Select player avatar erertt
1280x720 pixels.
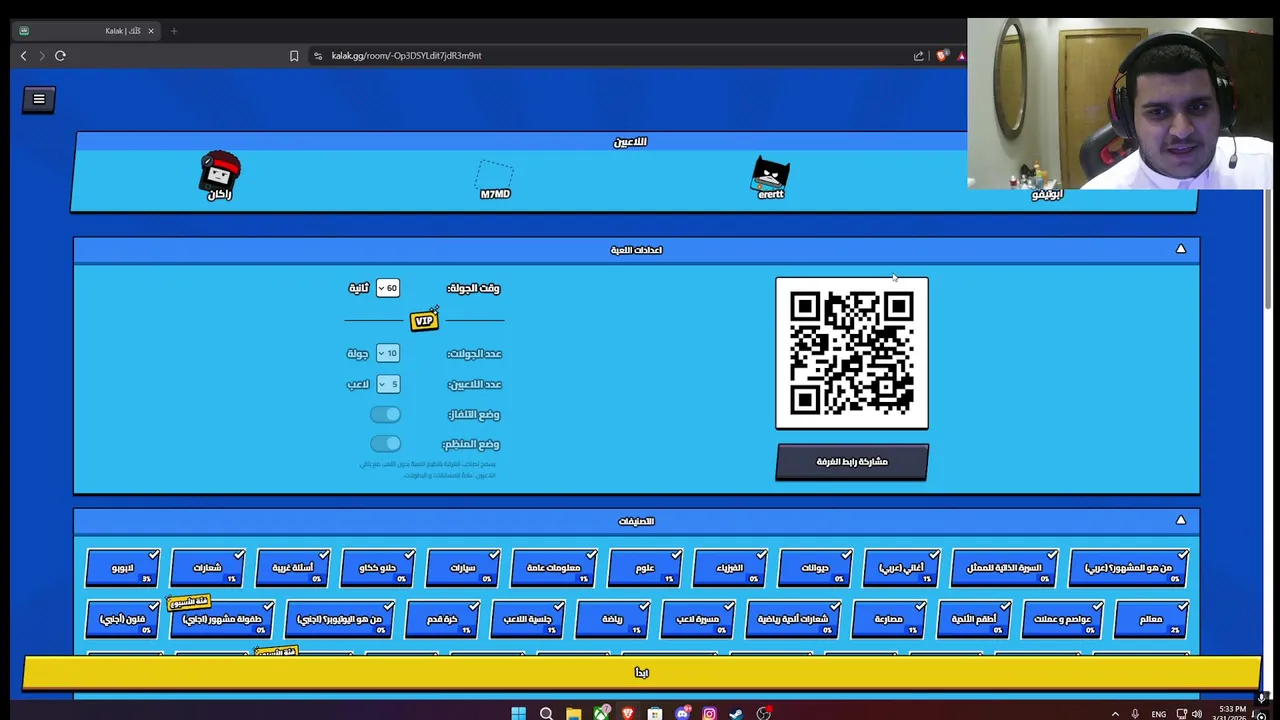(x=770, y=176)
